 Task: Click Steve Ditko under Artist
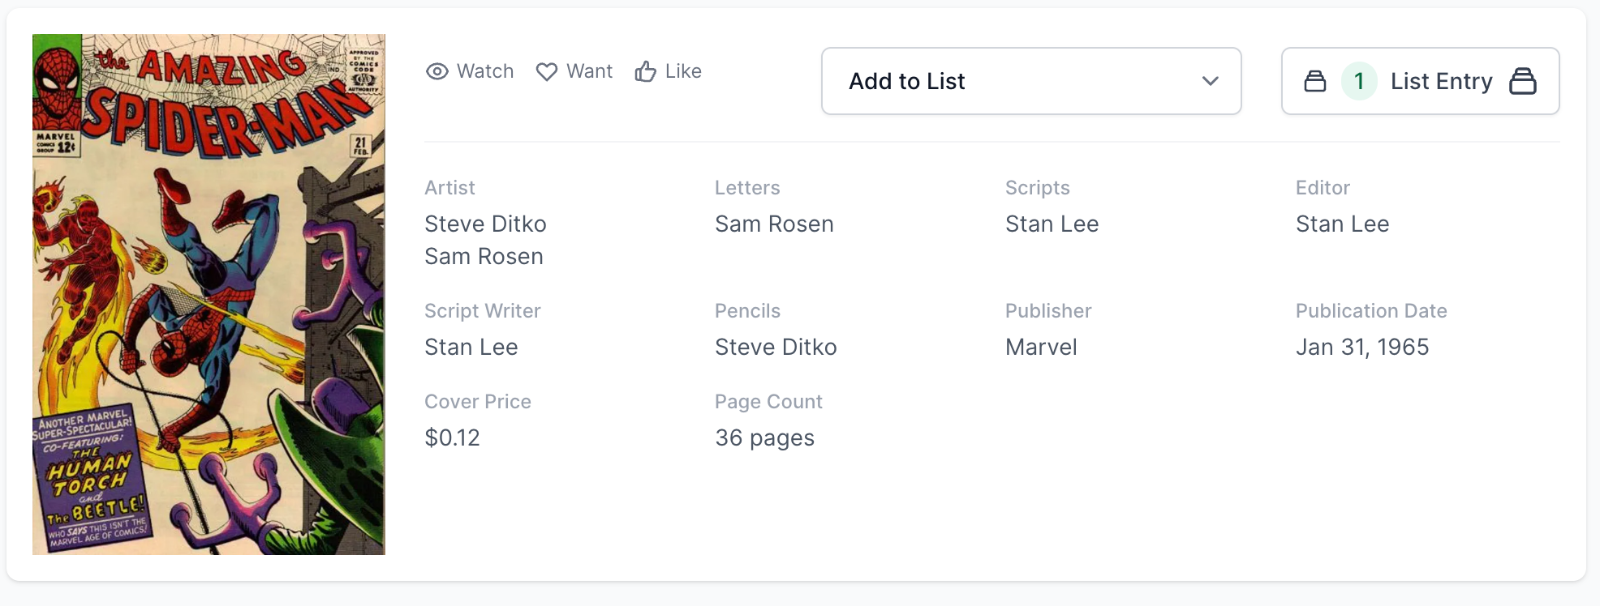pos(485,224)
